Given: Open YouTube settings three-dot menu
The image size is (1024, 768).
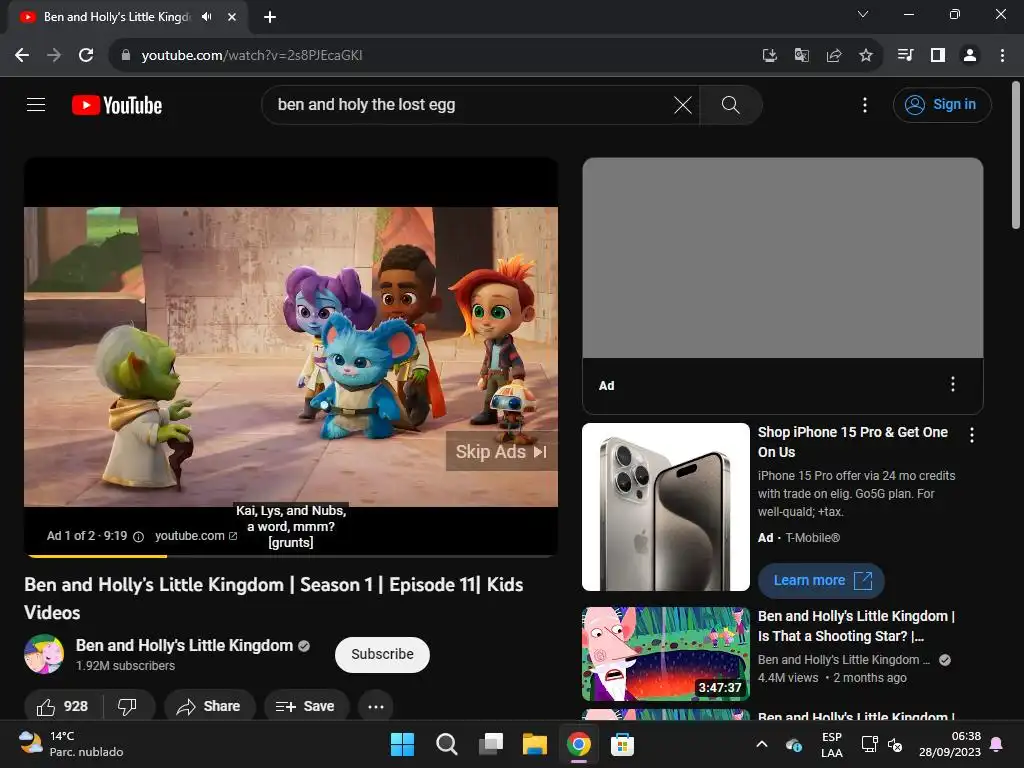Looking at the screenshot, I should pos(865,104).
